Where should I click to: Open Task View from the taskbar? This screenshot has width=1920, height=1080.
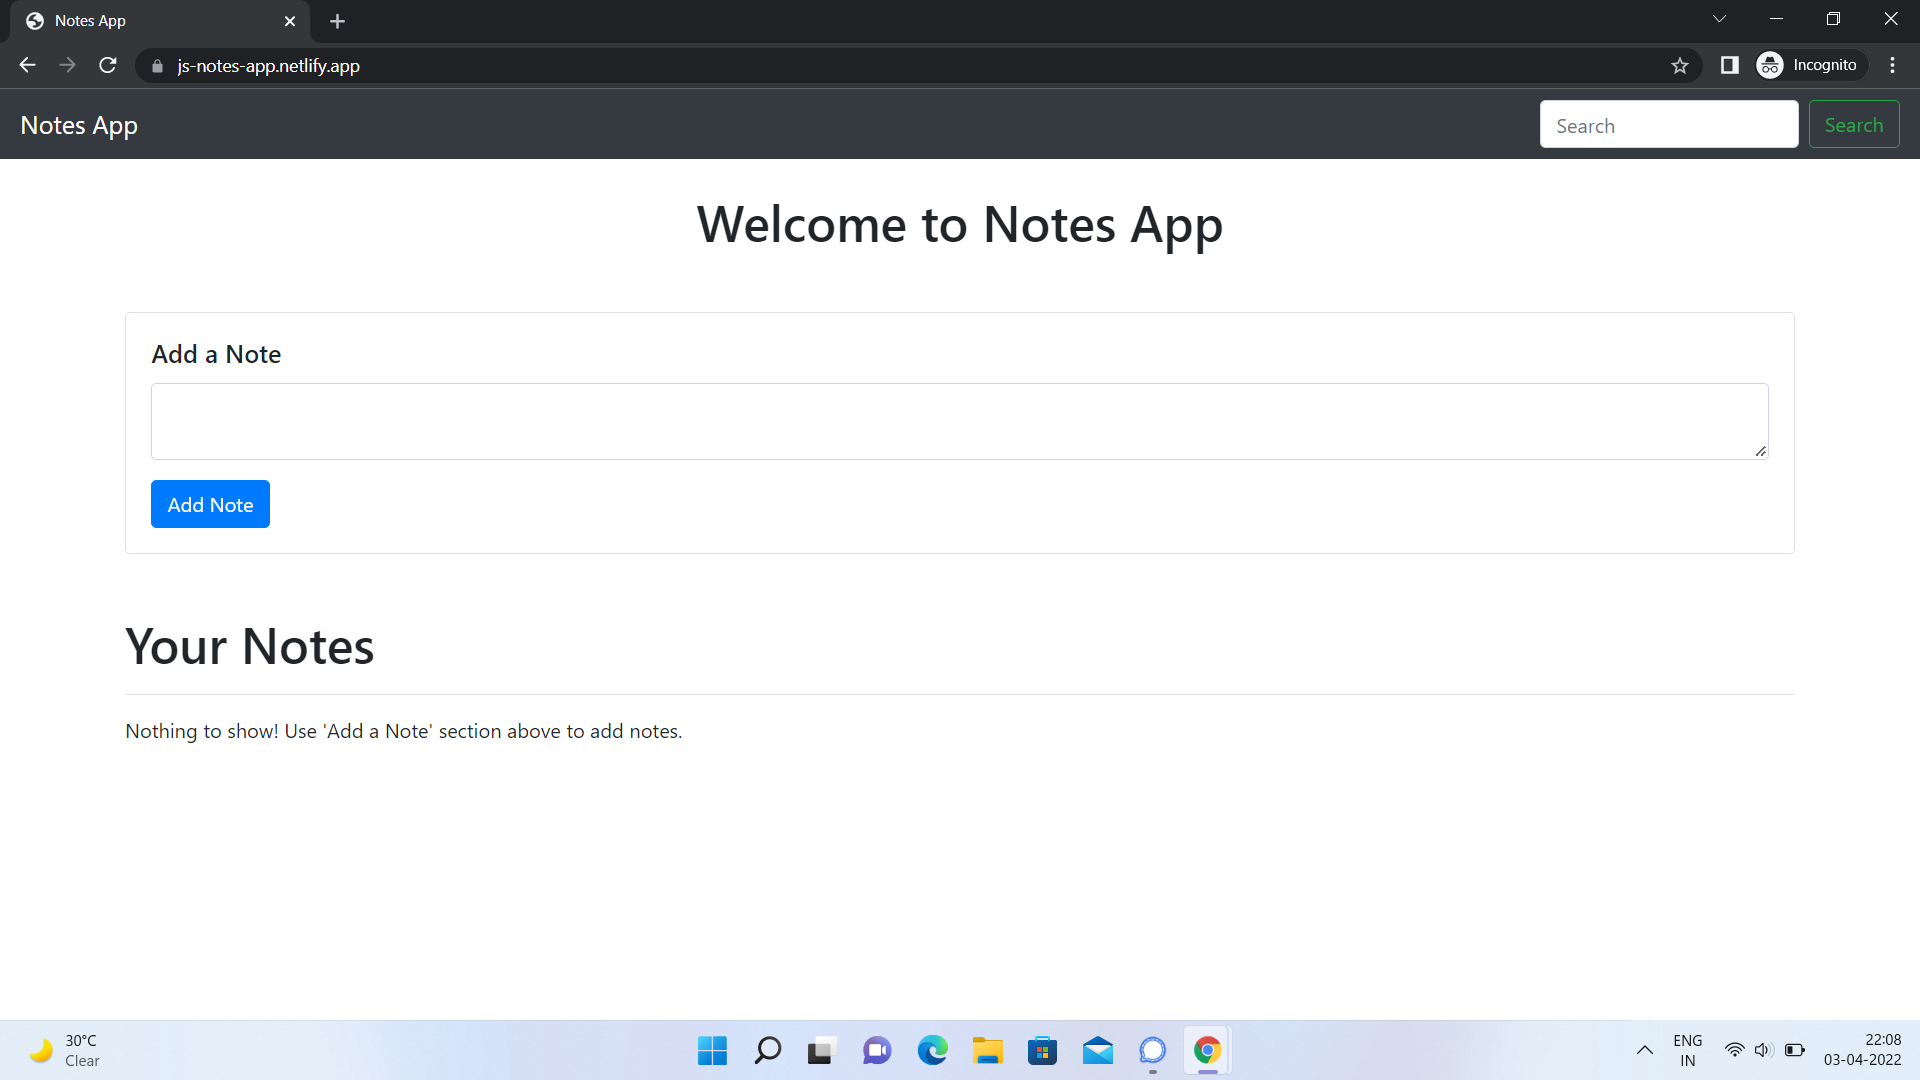[x=821, y=1051]
